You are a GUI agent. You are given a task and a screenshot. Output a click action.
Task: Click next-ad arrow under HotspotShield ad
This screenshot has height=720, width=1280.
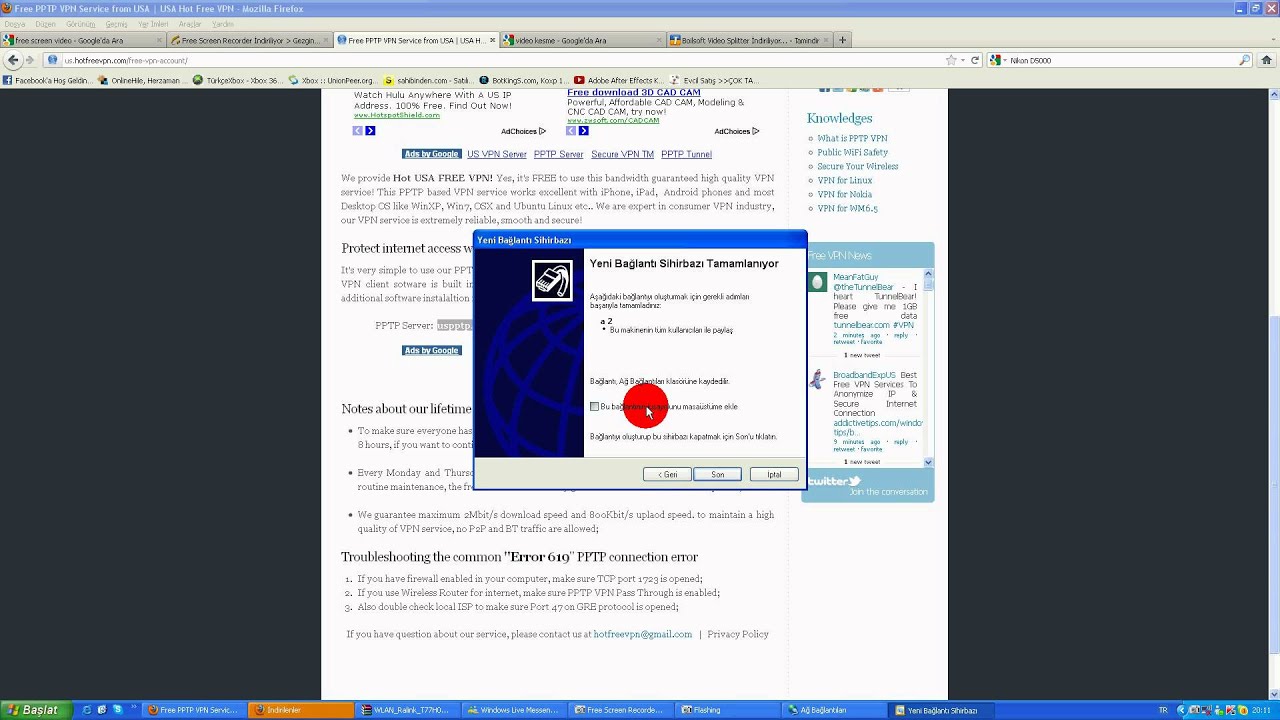click(x=370, y=131)
